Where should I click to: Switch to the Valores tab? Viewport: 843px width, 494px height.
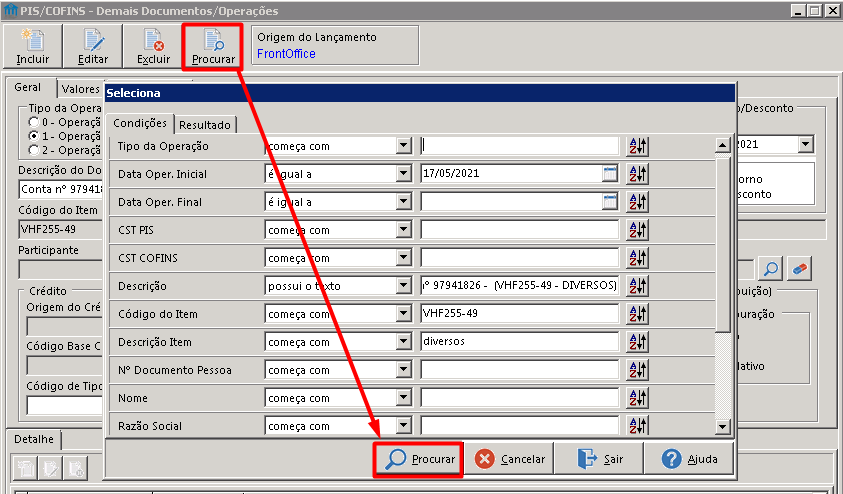(81, 89)
